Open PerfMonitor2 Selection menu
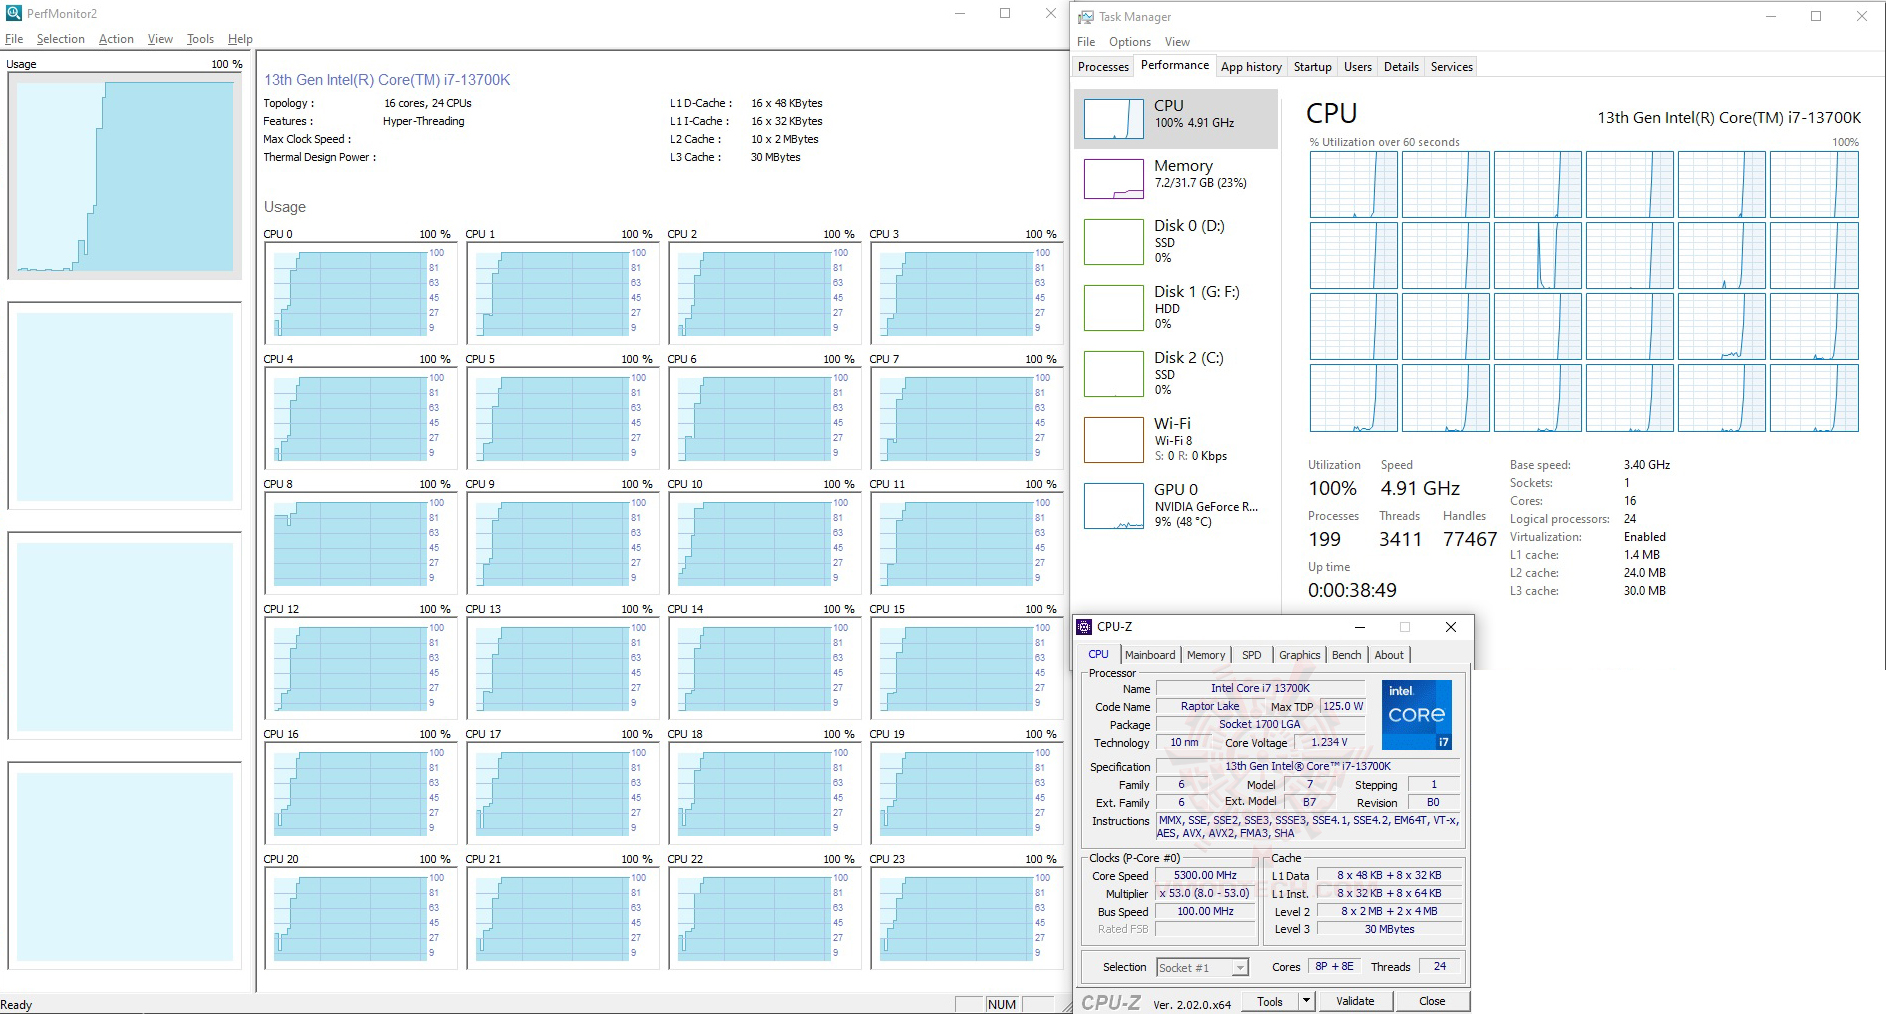1886x1014 pixels. pyautogui.click(x=61, y=39)
